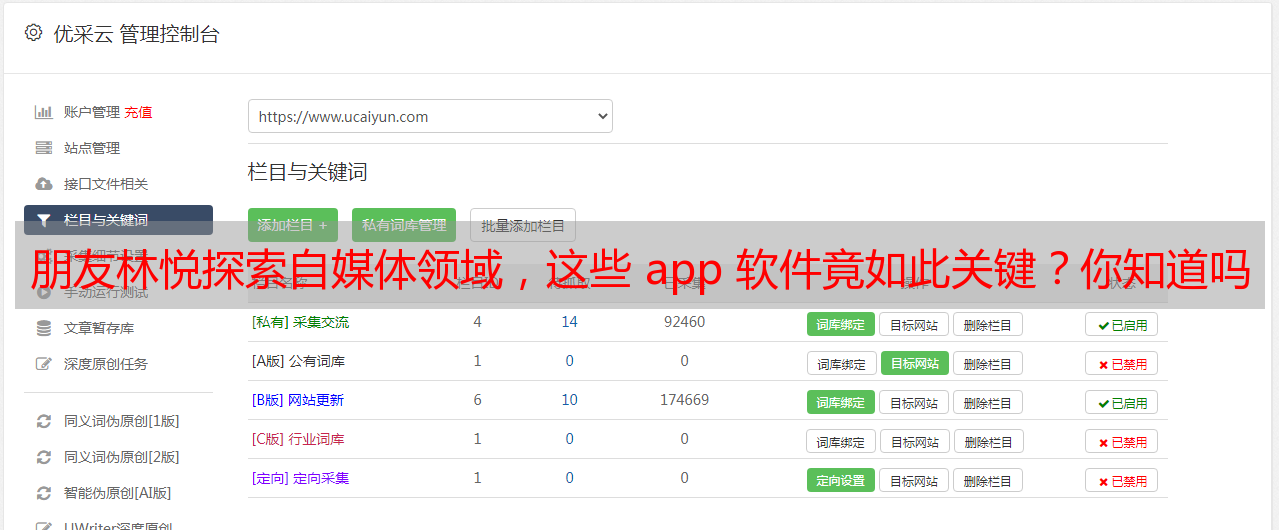Click 删除栏目 for 网站更新 row
The height and width of the screenshot is (530, 1279).
[x=987, y=402]
